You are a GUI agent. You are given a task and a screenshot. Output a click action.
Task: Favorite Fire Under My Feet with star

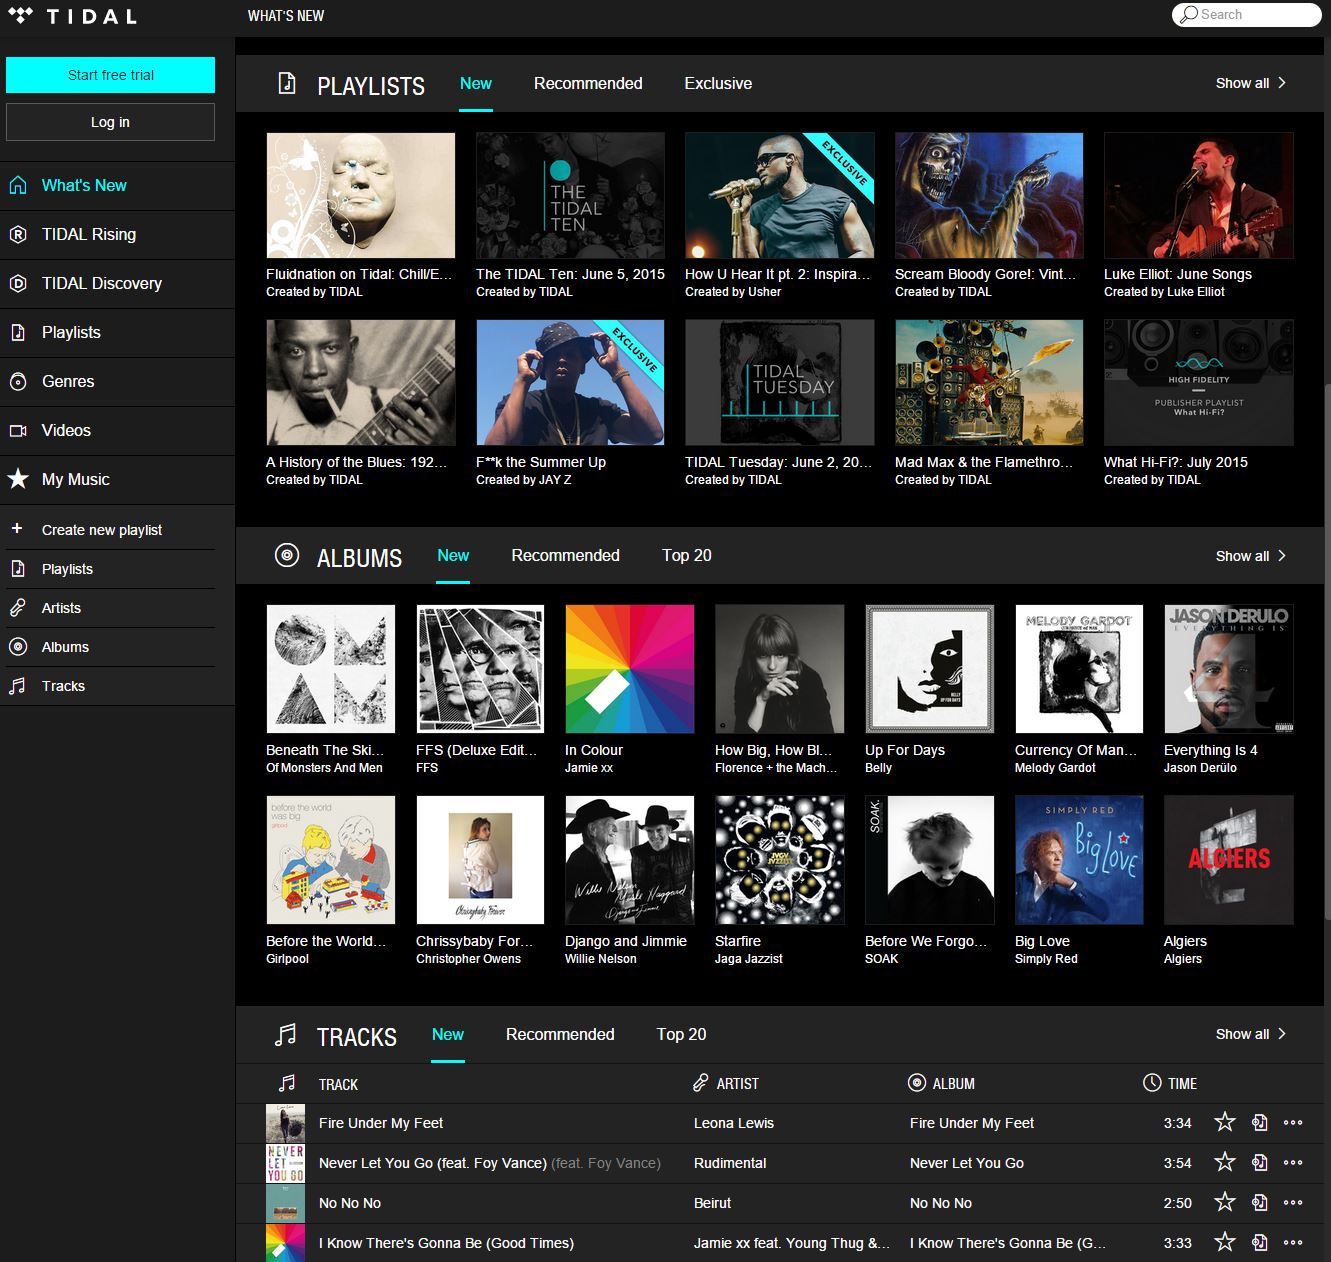1224,1122
